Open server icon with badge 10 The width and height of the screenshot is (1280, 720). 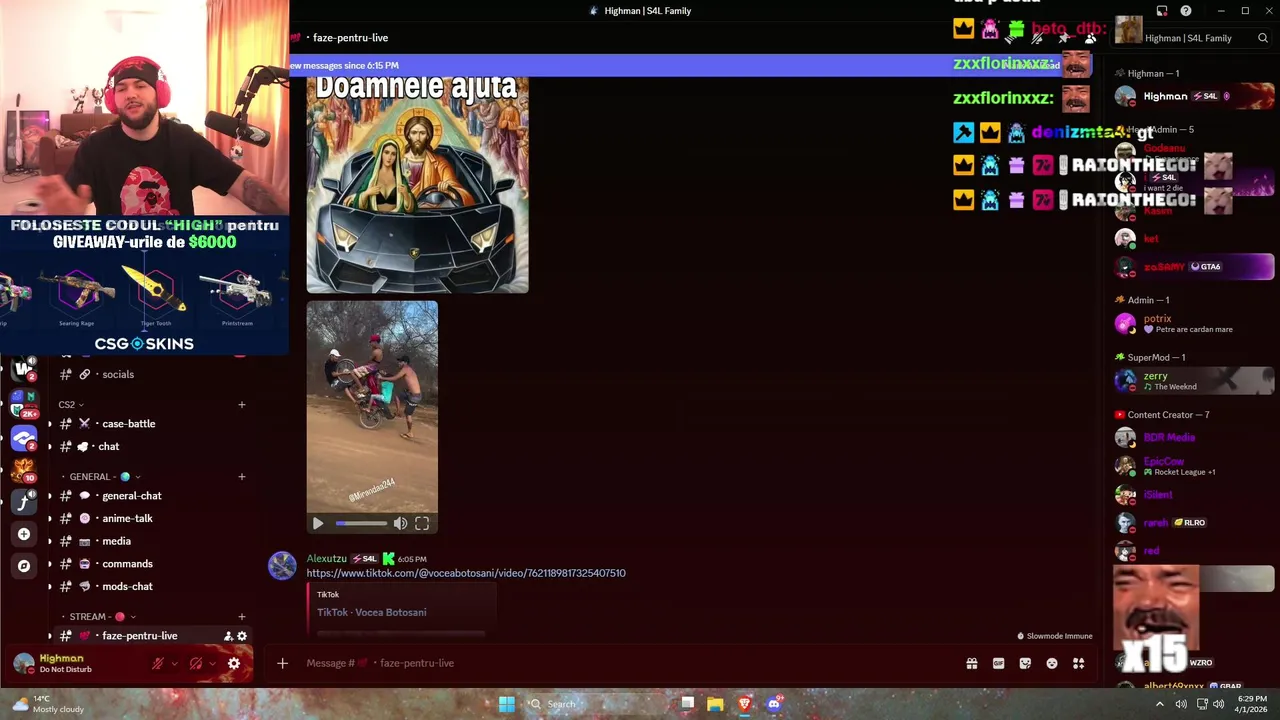pyautogui.click(x=24, y=469)
